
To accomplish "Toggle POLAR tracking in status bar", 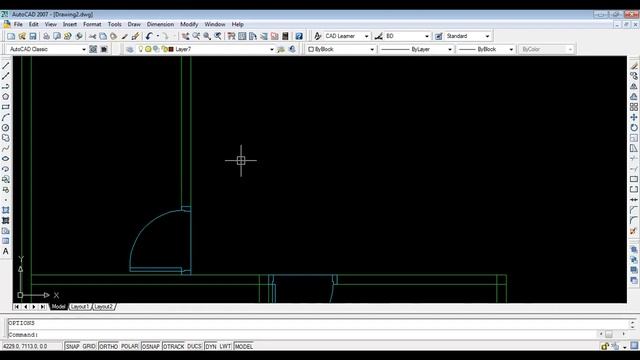I will pyautogui.click(x=129, y=346).
